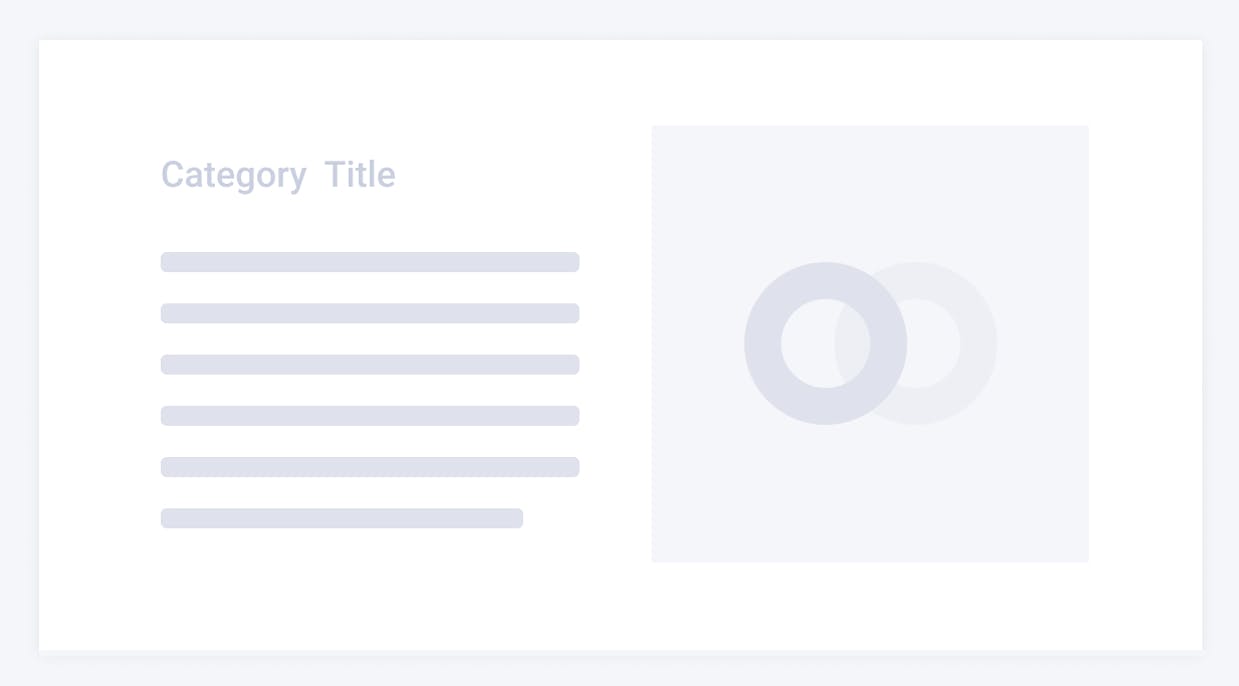
Task: Click the image placeholder below the rings
Action: pyautogui.click(x=870, y=495)
